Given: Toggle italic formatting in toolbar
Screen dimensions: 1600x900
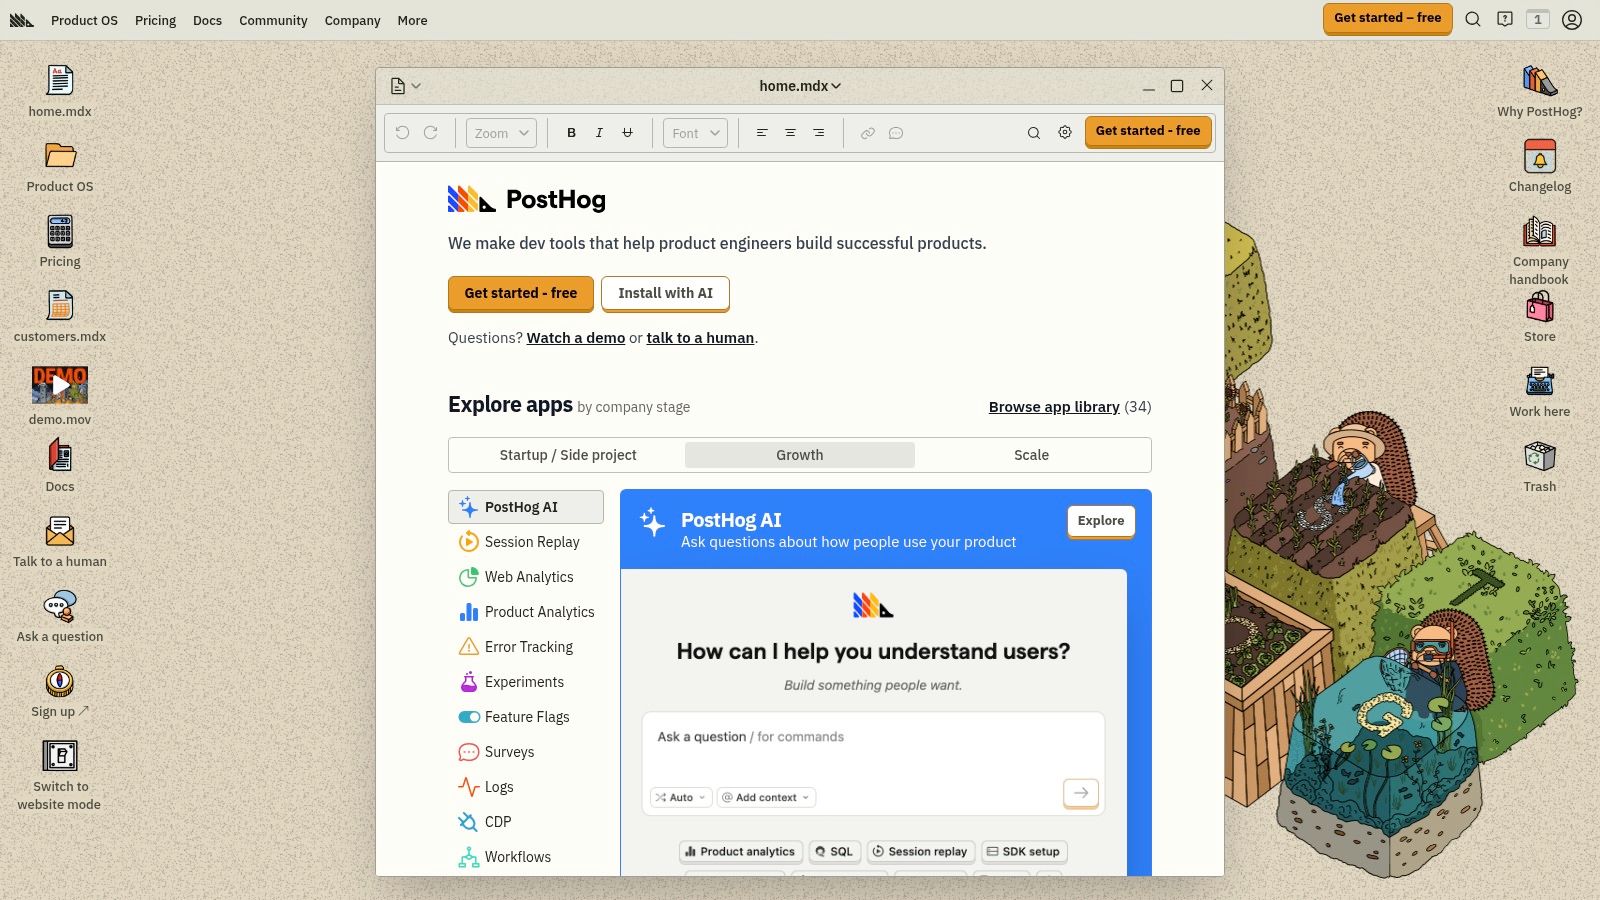Looking at the screenshot, I should point(599,133).
